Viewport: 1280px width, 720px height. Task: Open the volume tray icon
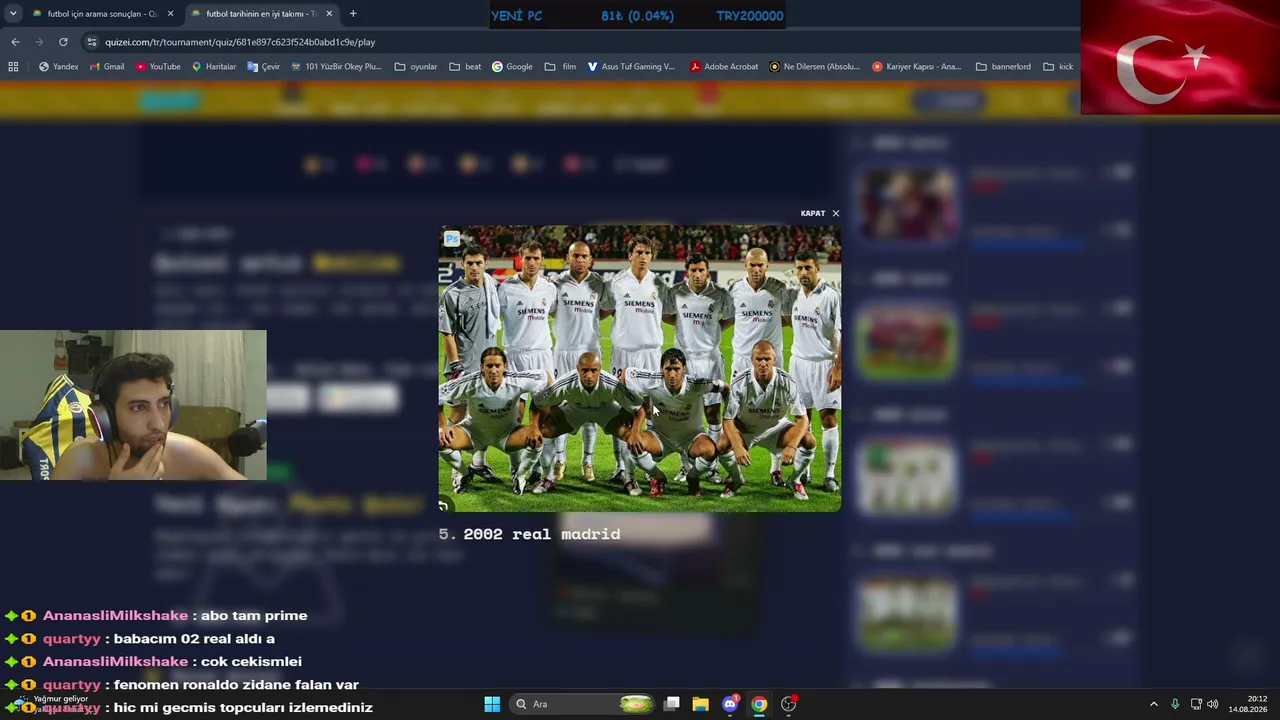(x=1213, y=704)
